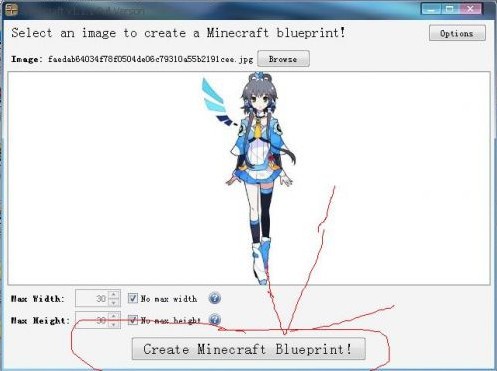Toggle the No max width checkbox

pos(133,298)
